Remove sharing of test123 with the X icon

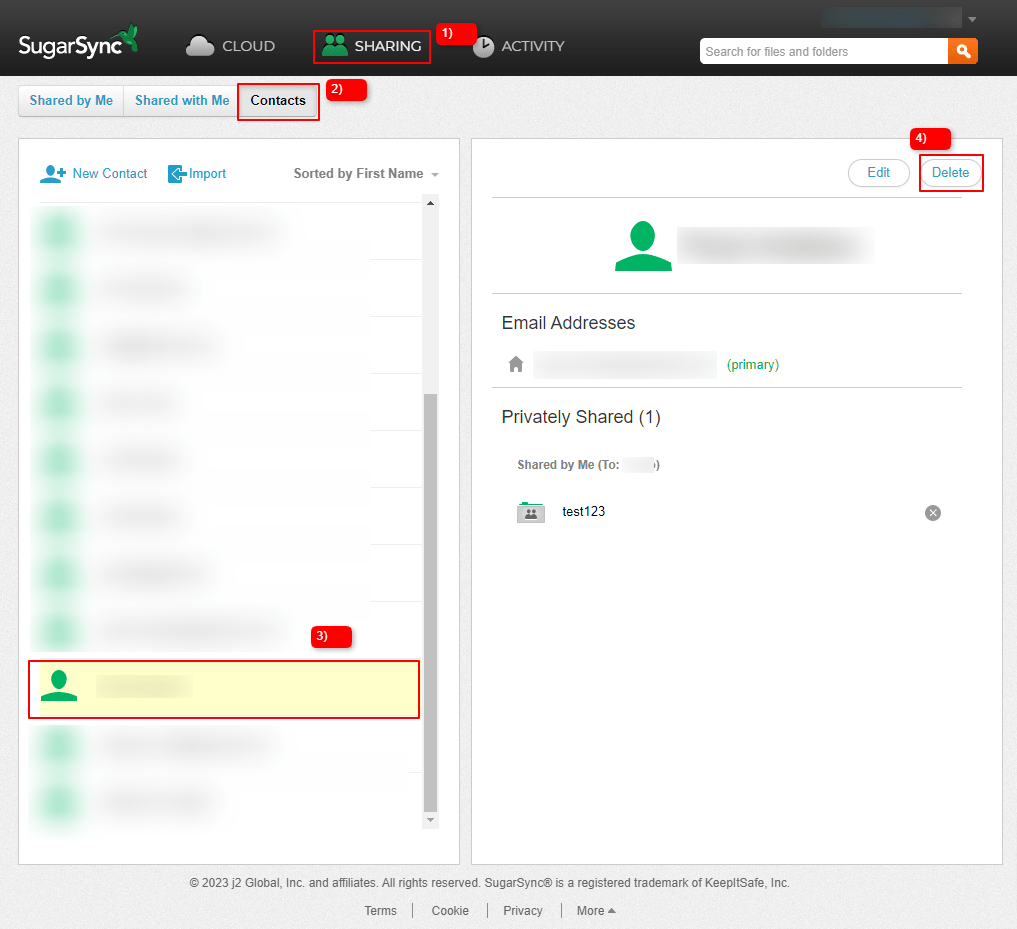(933, 513)
